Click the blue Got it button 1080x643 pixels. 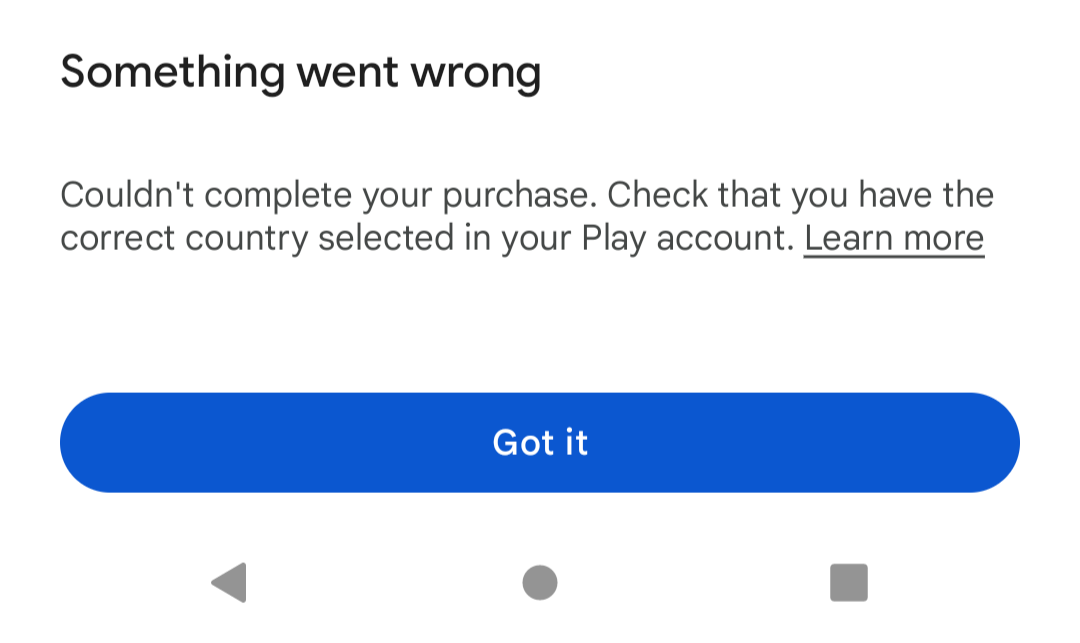(540, 443)
